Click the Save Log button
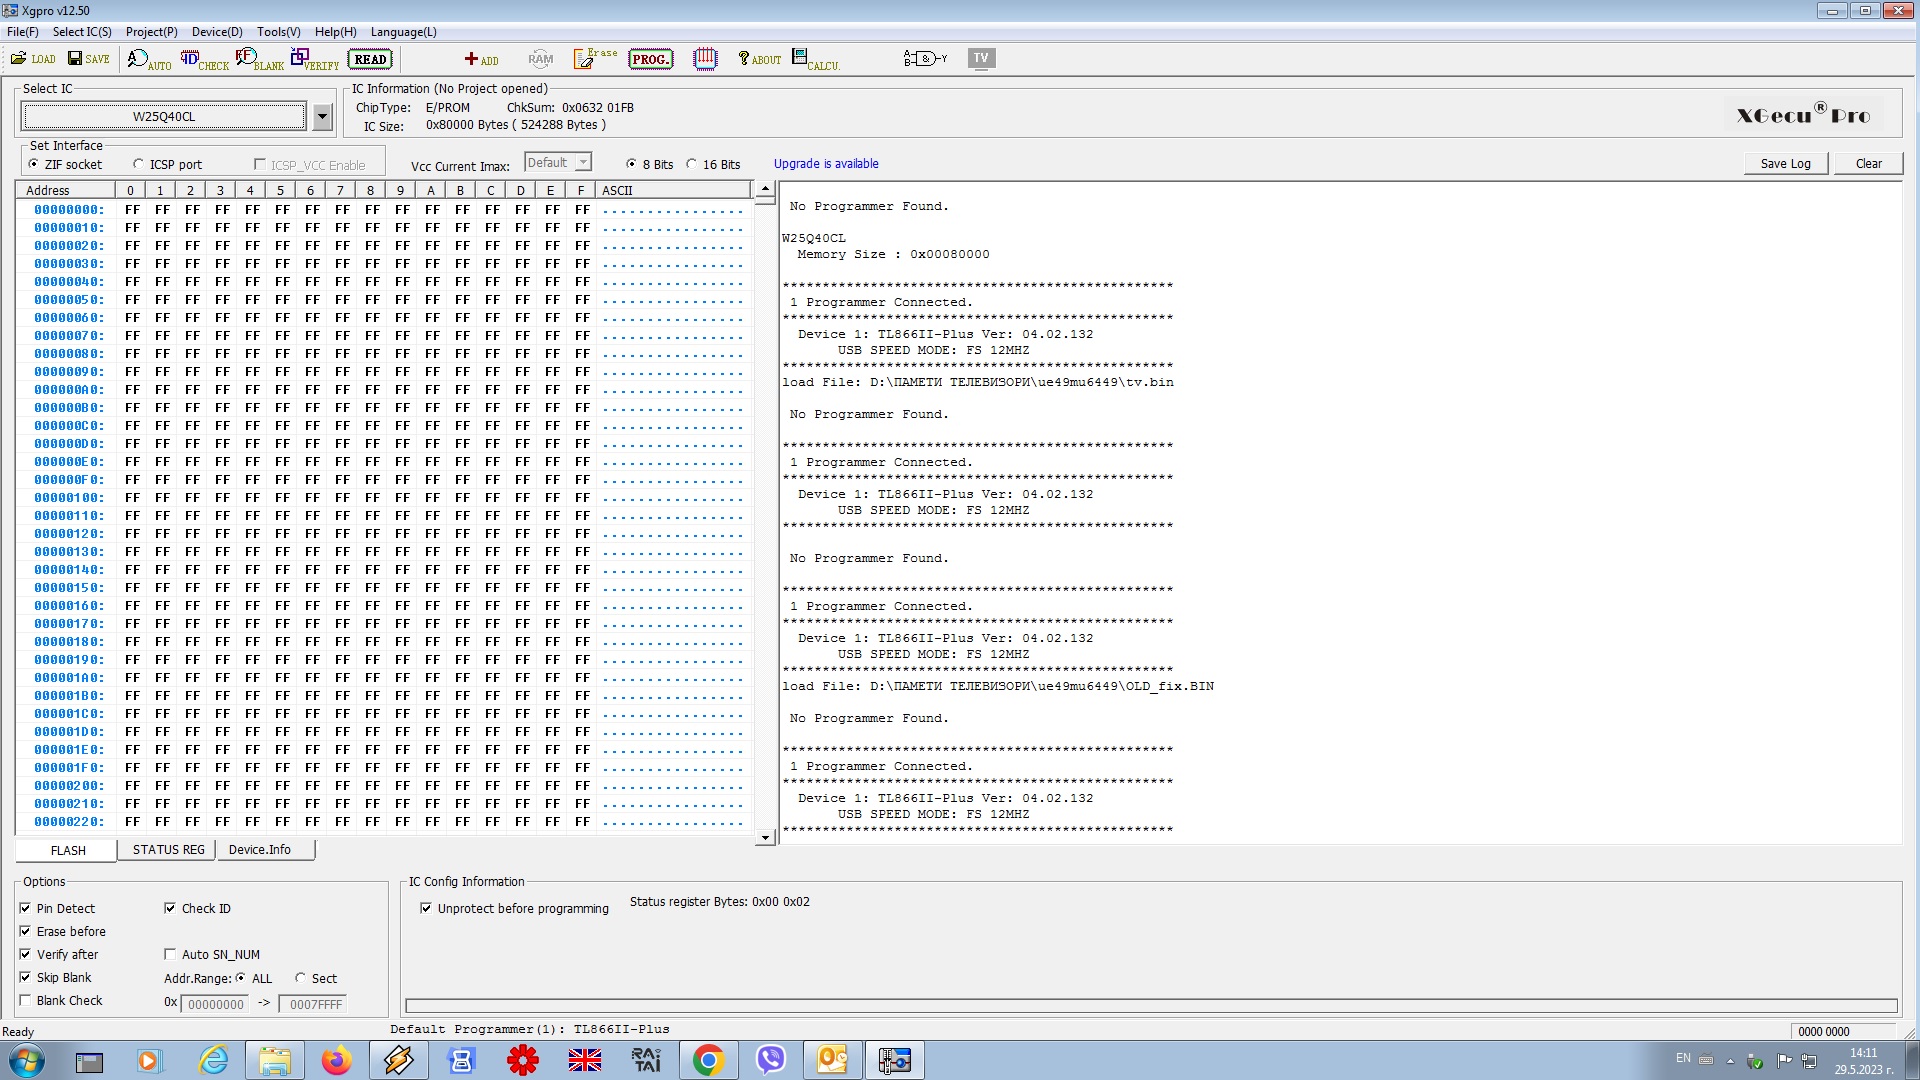The width and height of the screenshot is (1920, 1080). pyautogui.click(x=1785, y=164)
